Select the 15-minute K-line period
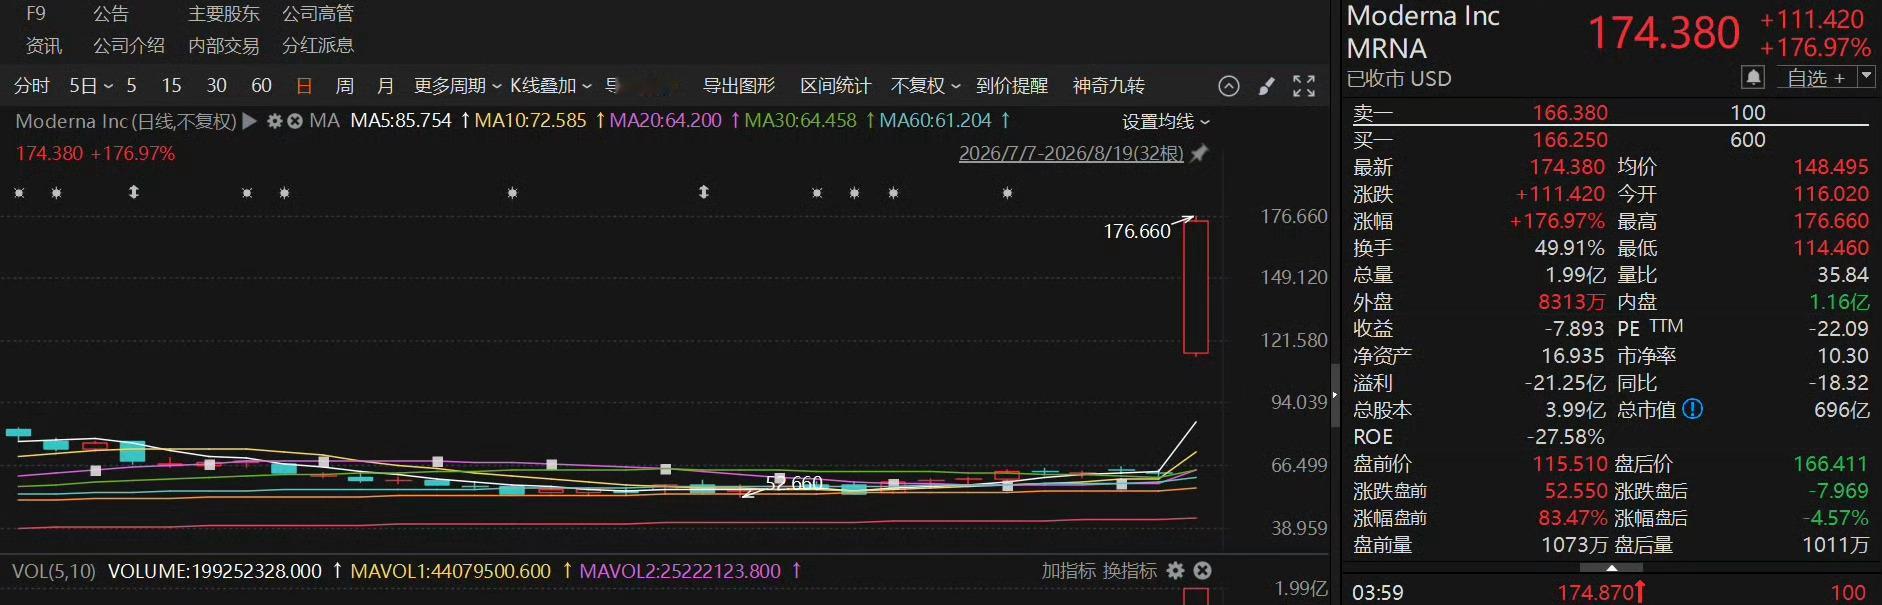Image resolution: width=1882 pixels, height=605 pixels. pos(172,86)
